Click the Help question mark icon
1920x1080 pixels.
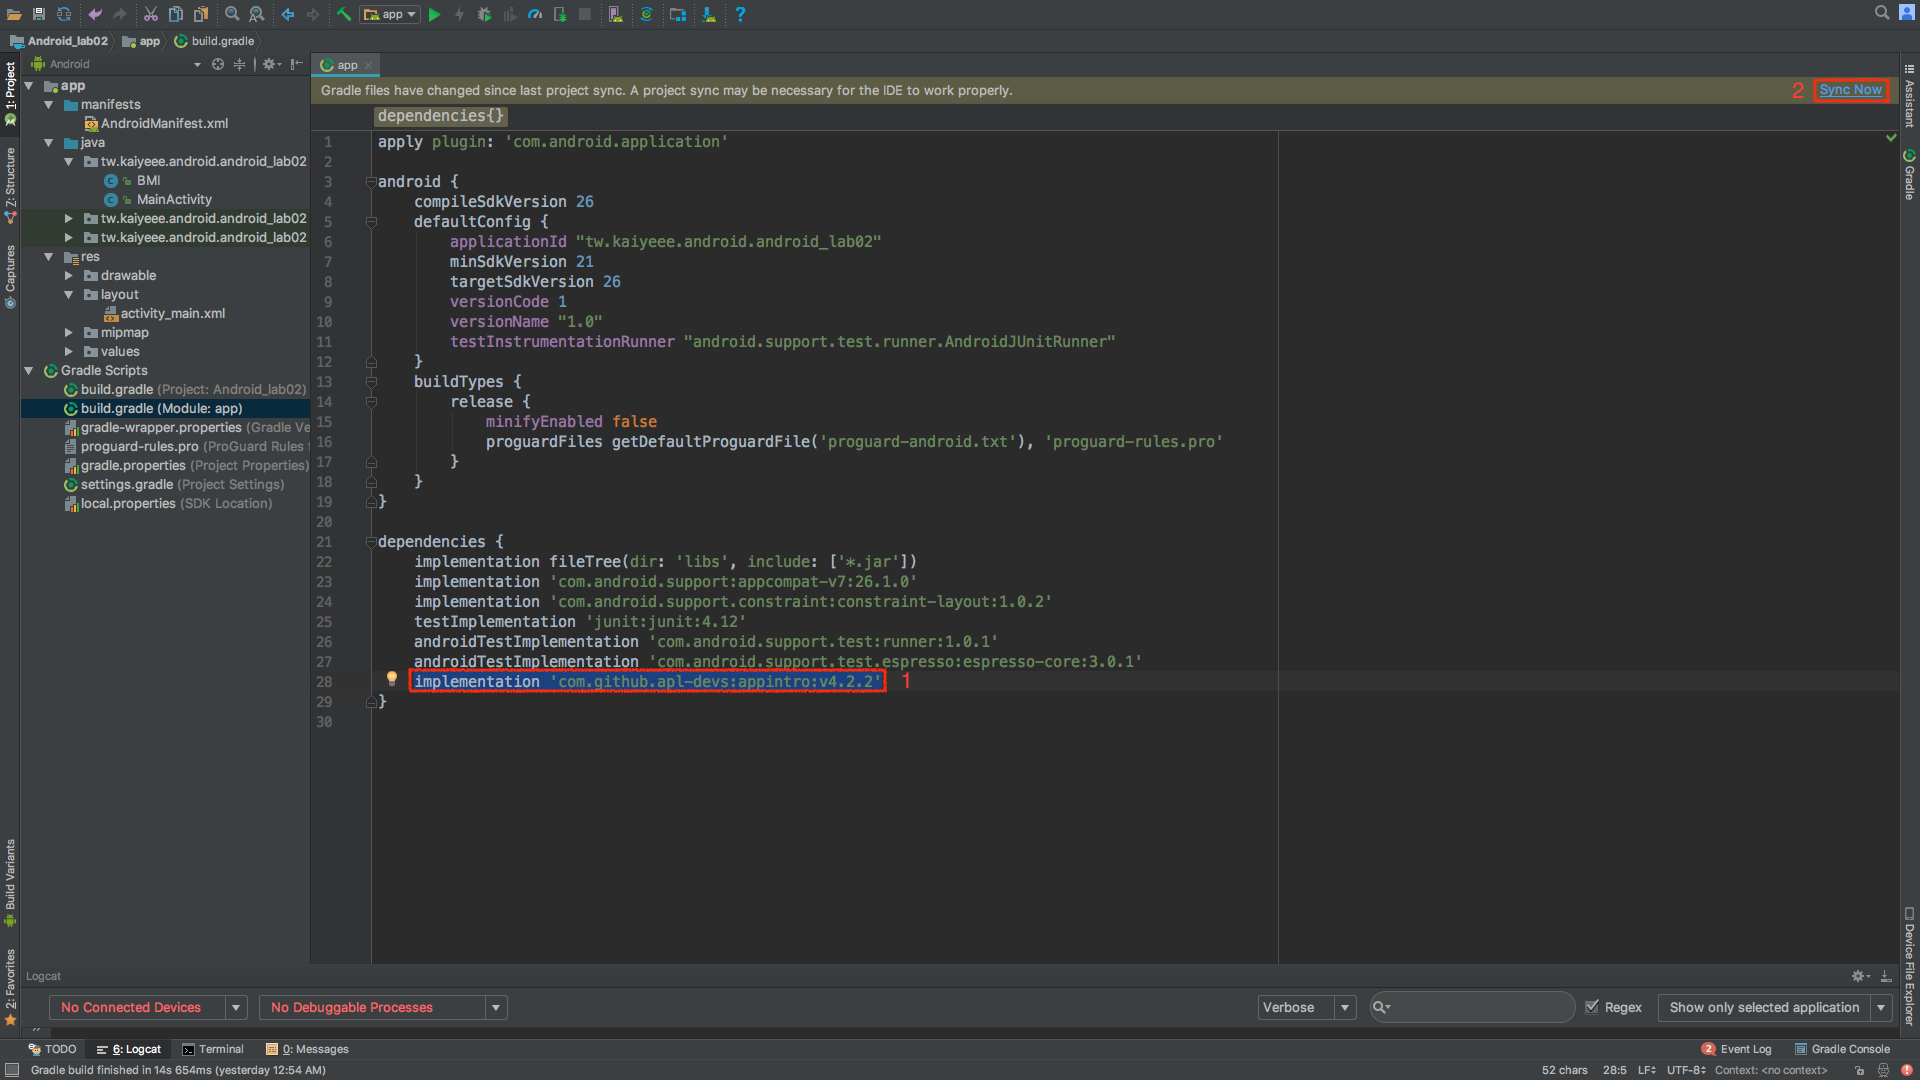(x=740, y=14)
